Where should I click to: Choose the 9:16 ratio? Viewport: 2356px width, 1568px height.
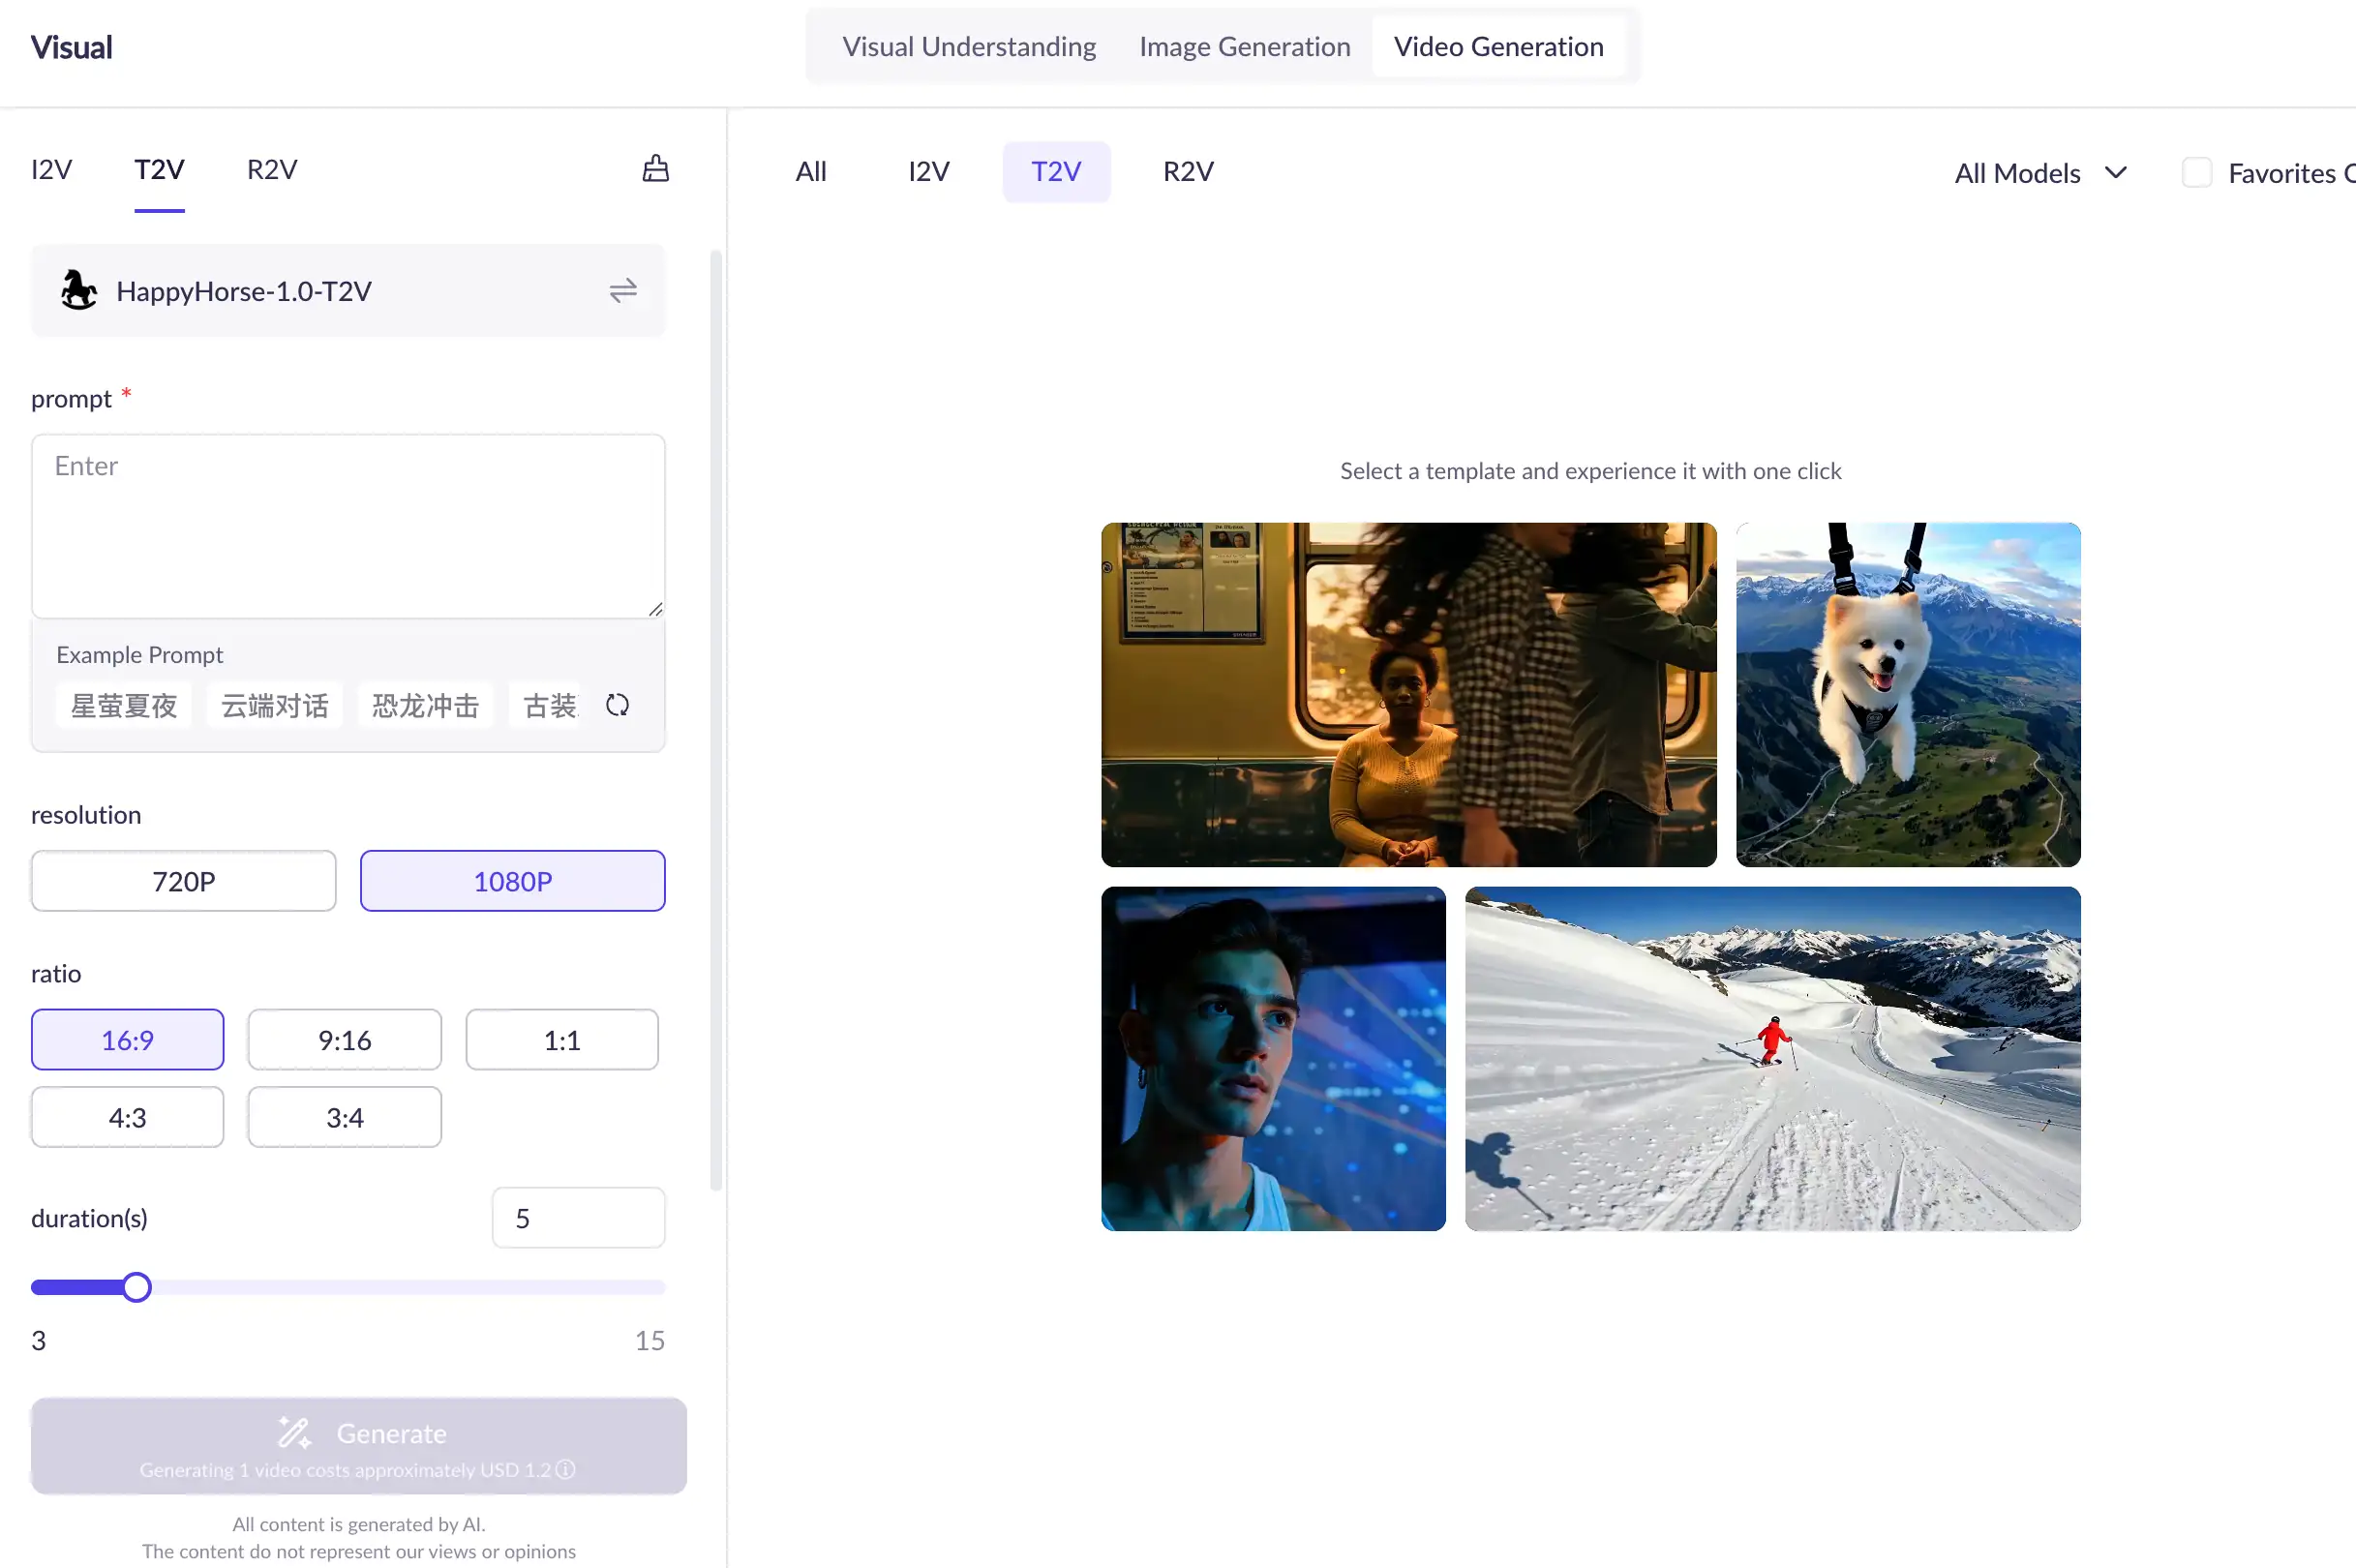[345, 1039]
